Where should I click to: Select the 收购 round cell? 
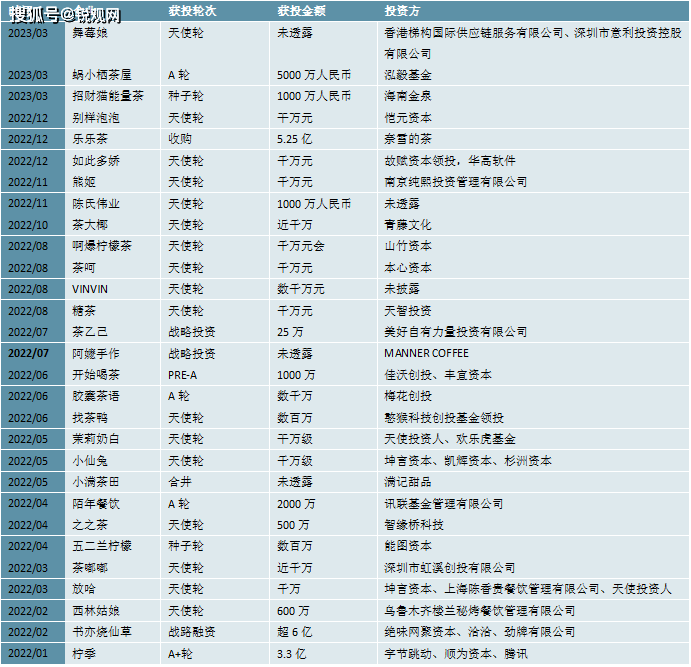point(180,139)
